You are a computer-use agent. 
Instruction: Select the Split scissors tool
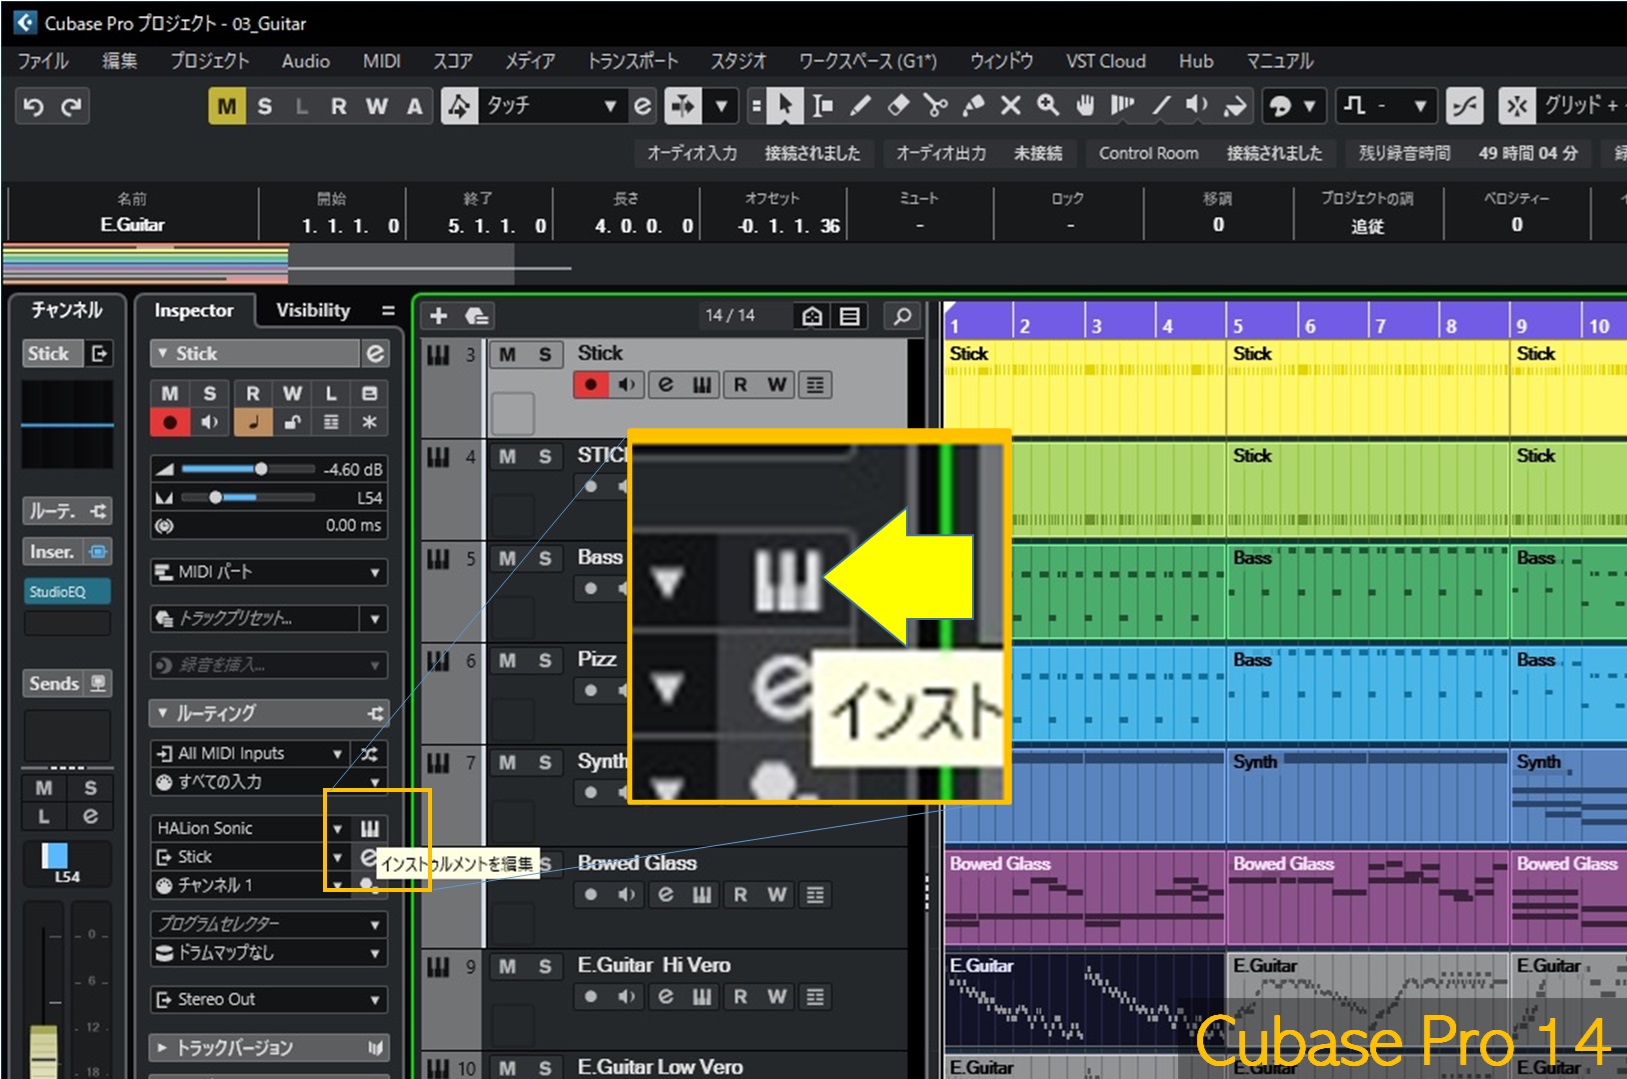tap(936, 106)
